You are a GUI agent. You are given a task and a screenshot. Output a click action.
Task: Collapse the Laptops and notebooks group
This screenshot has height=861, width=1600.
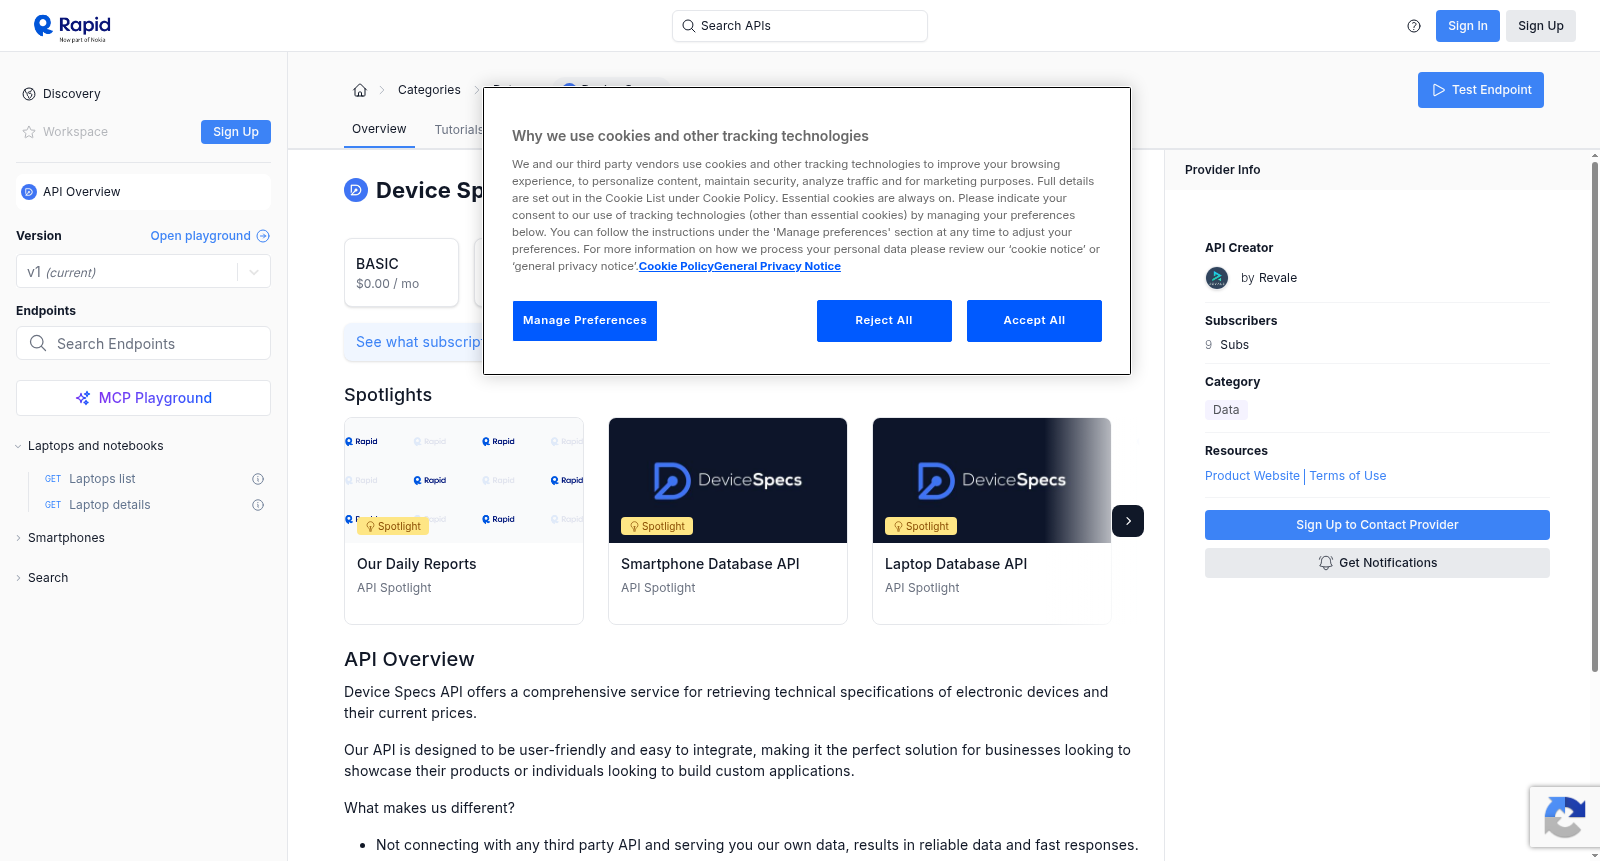click(90, 446)
